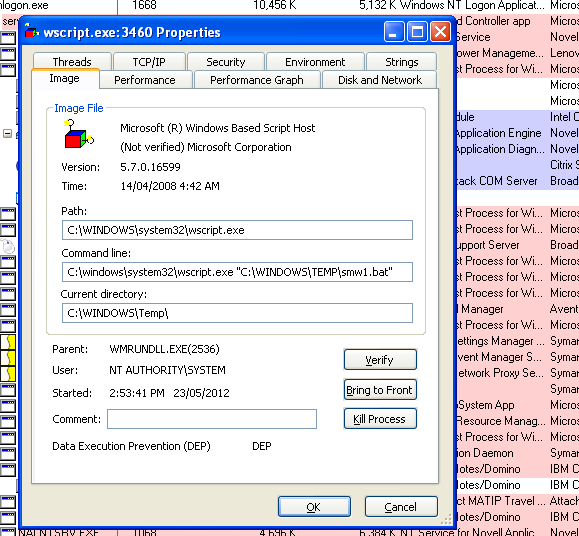
Task: Open the Performance tab
Action: point(145,80)
